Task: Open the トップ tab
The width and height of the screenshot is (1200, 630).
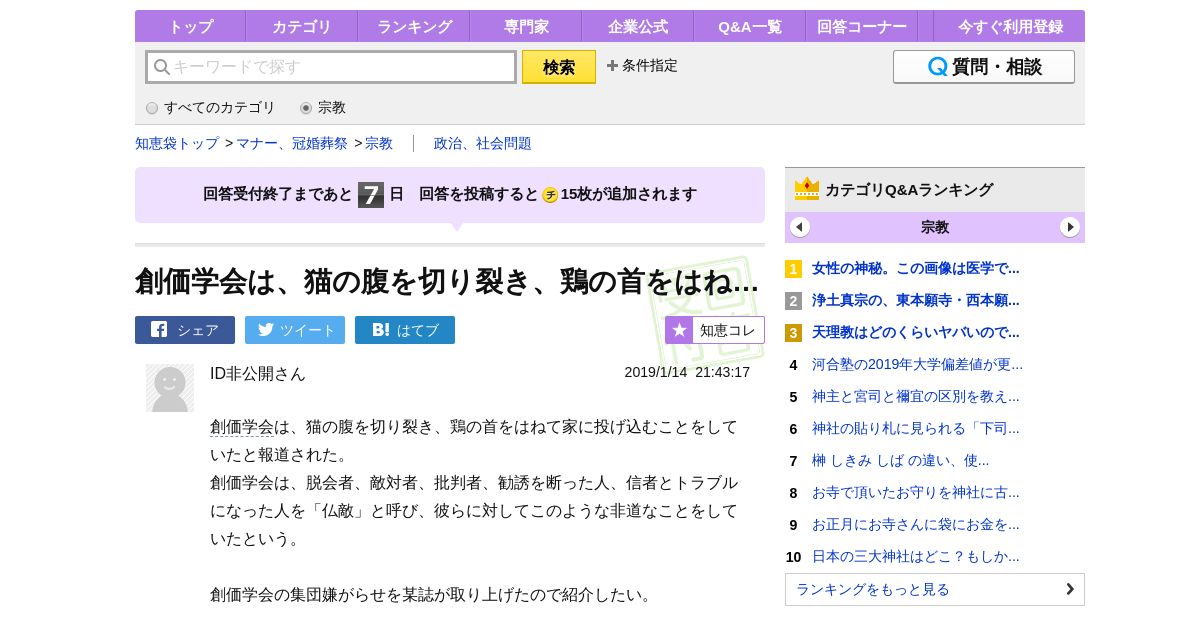Action: coord(190,26)
